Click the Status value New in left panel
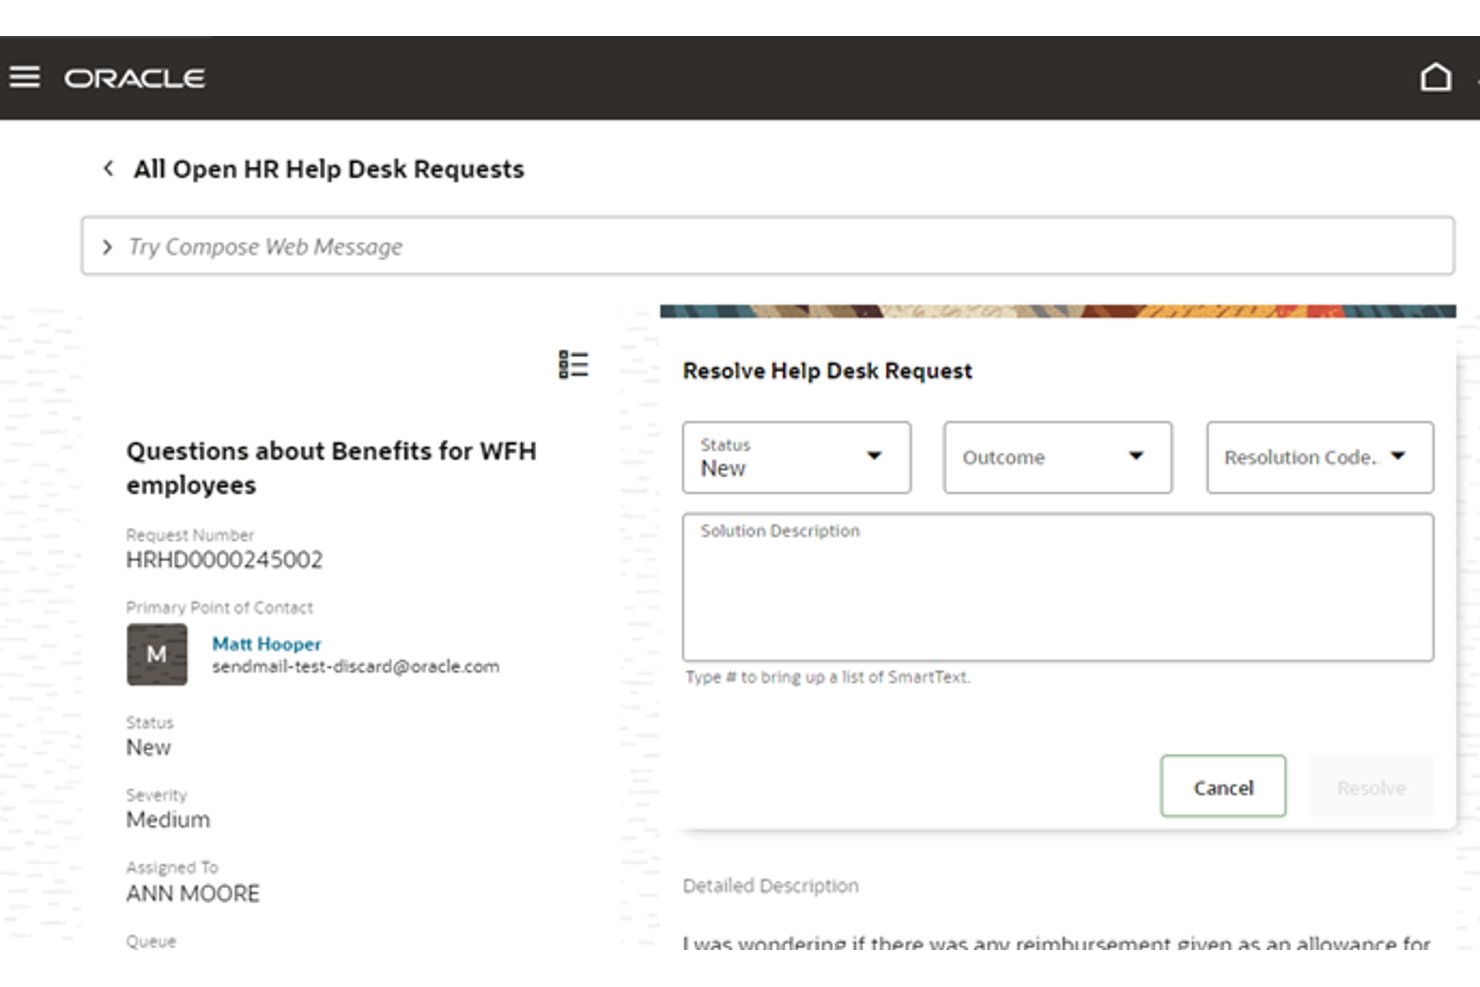The height and width of the screenshot is (987, 1480). coord(148,747)
